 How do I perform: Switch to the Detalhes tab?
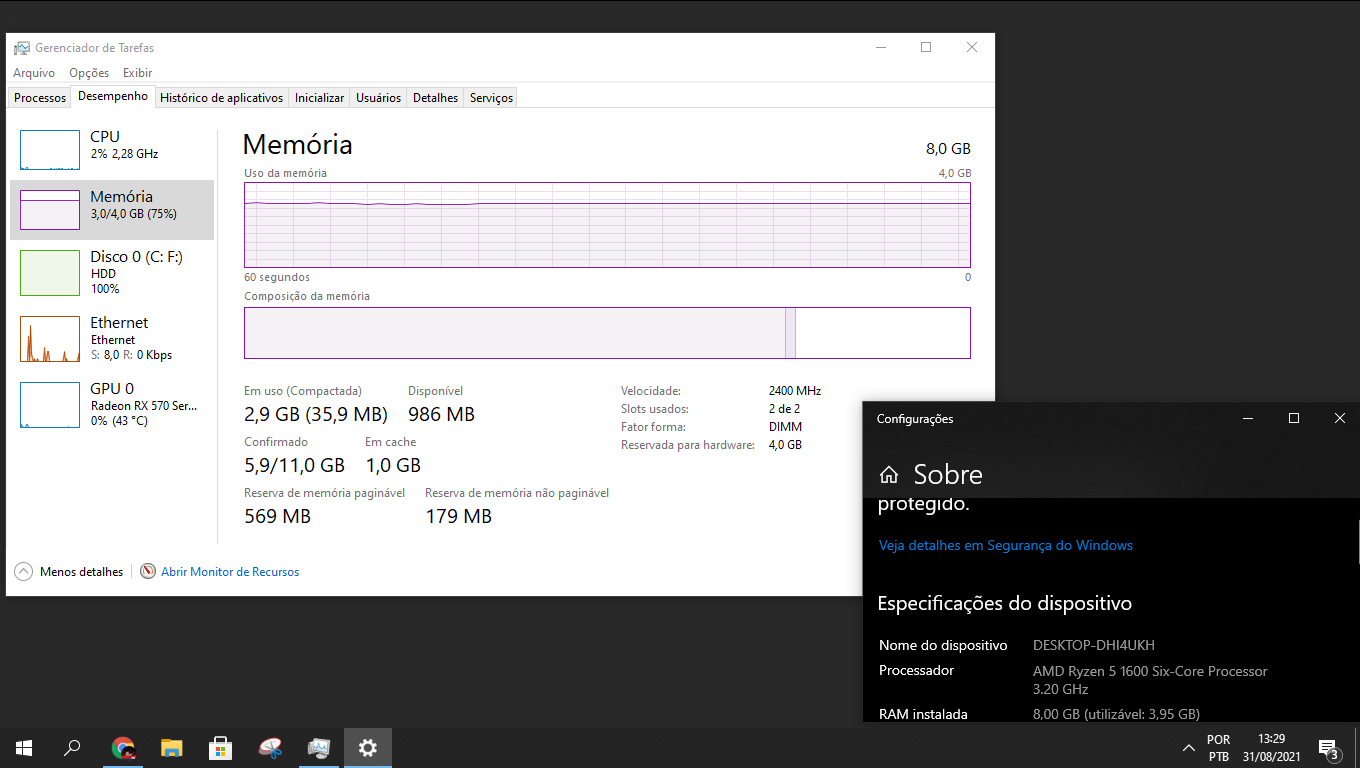point(436,98)
